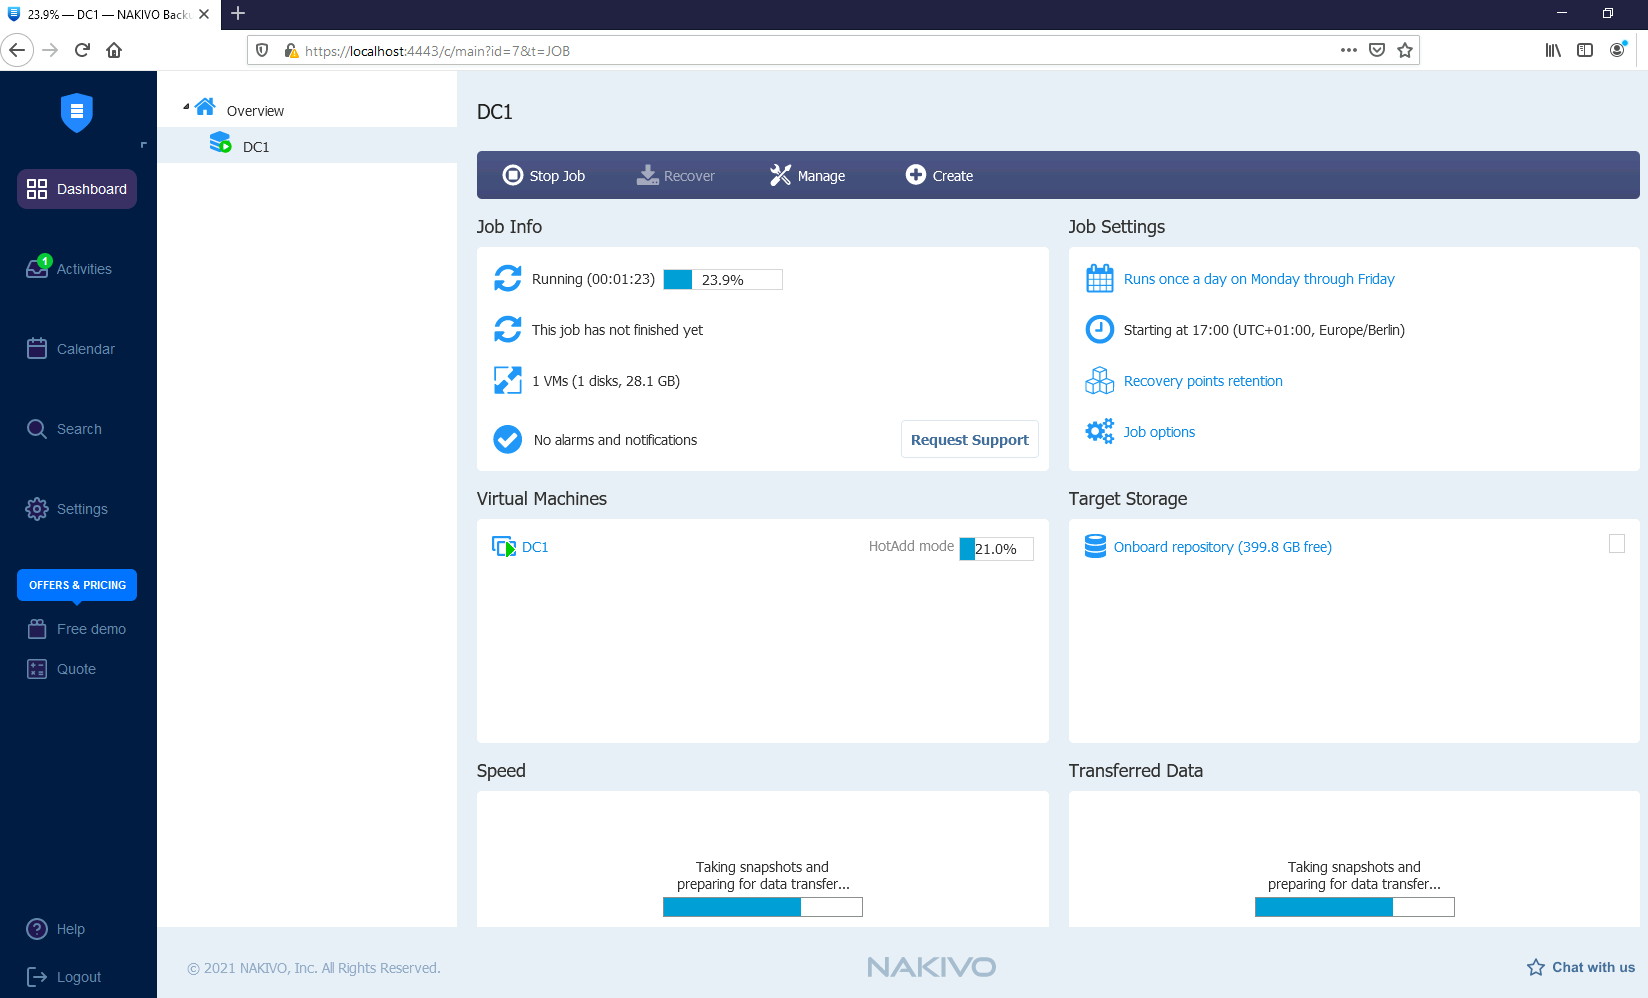Click the Settings gear icon
The height and width of the screenshot is (998, 1648).
coord(37,509)
